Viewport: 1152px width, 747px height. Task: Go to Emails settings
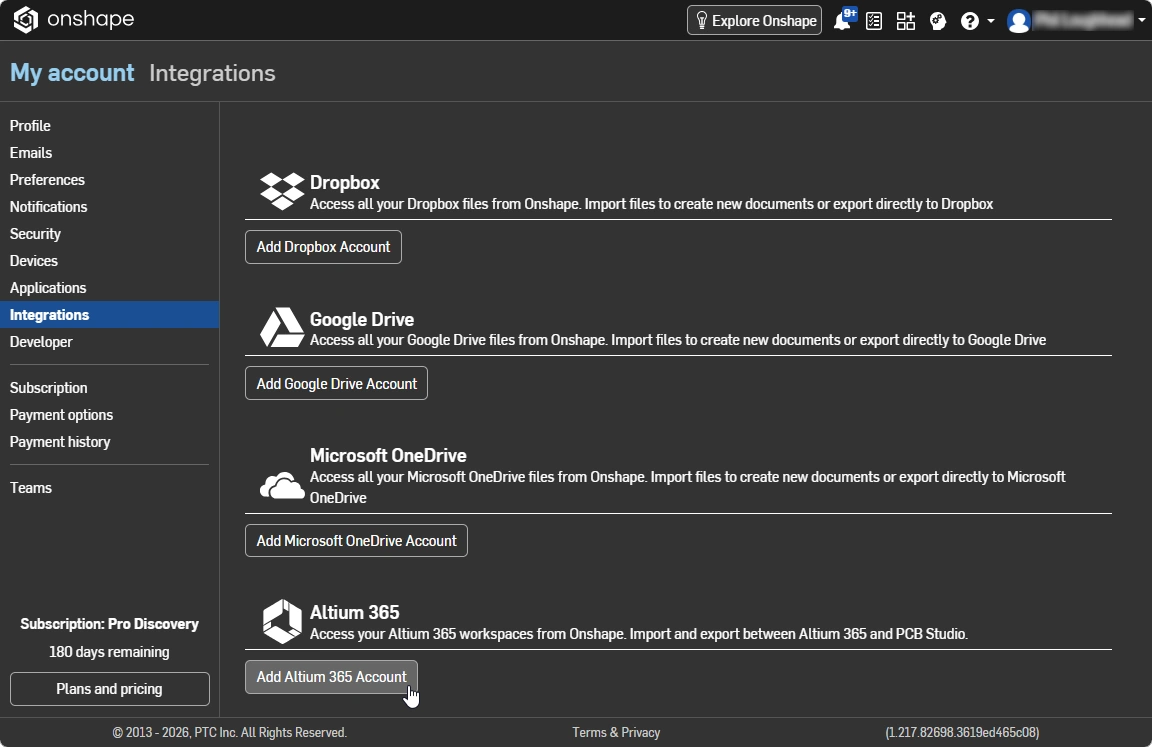tap(31, 153)
